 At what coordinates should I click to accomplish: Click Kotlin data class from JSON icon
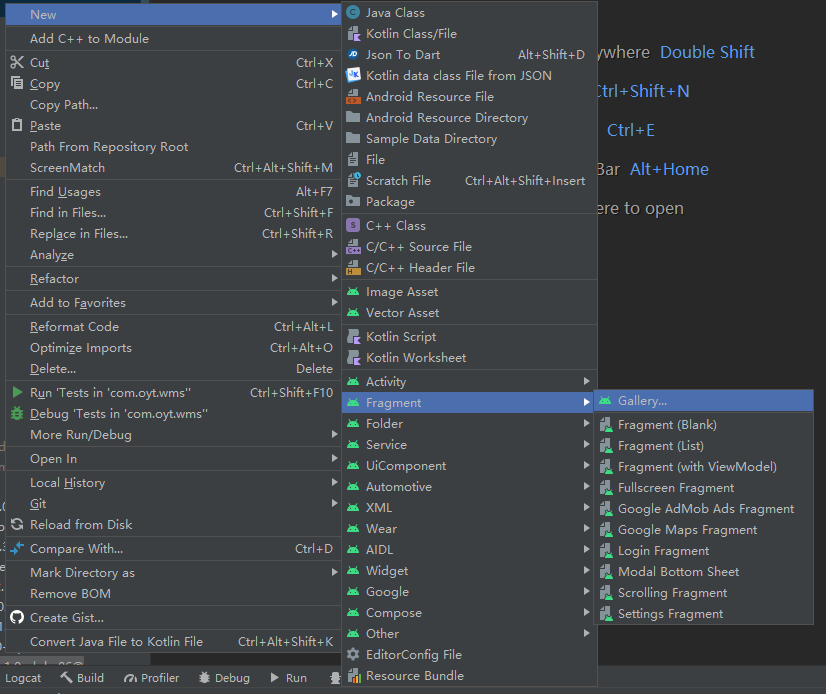coord(353,75)
